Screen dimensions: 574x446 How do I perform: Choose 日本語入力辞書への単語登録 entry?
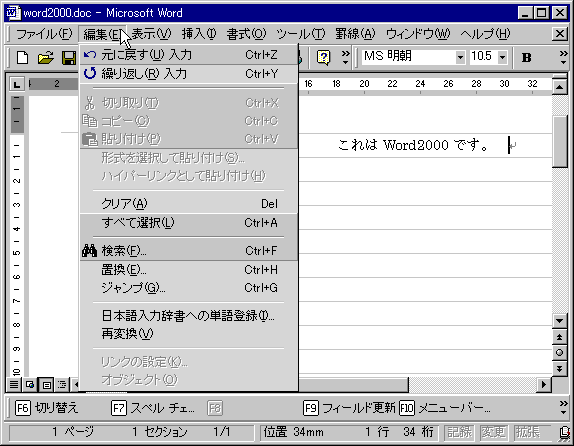click(189, 316)
